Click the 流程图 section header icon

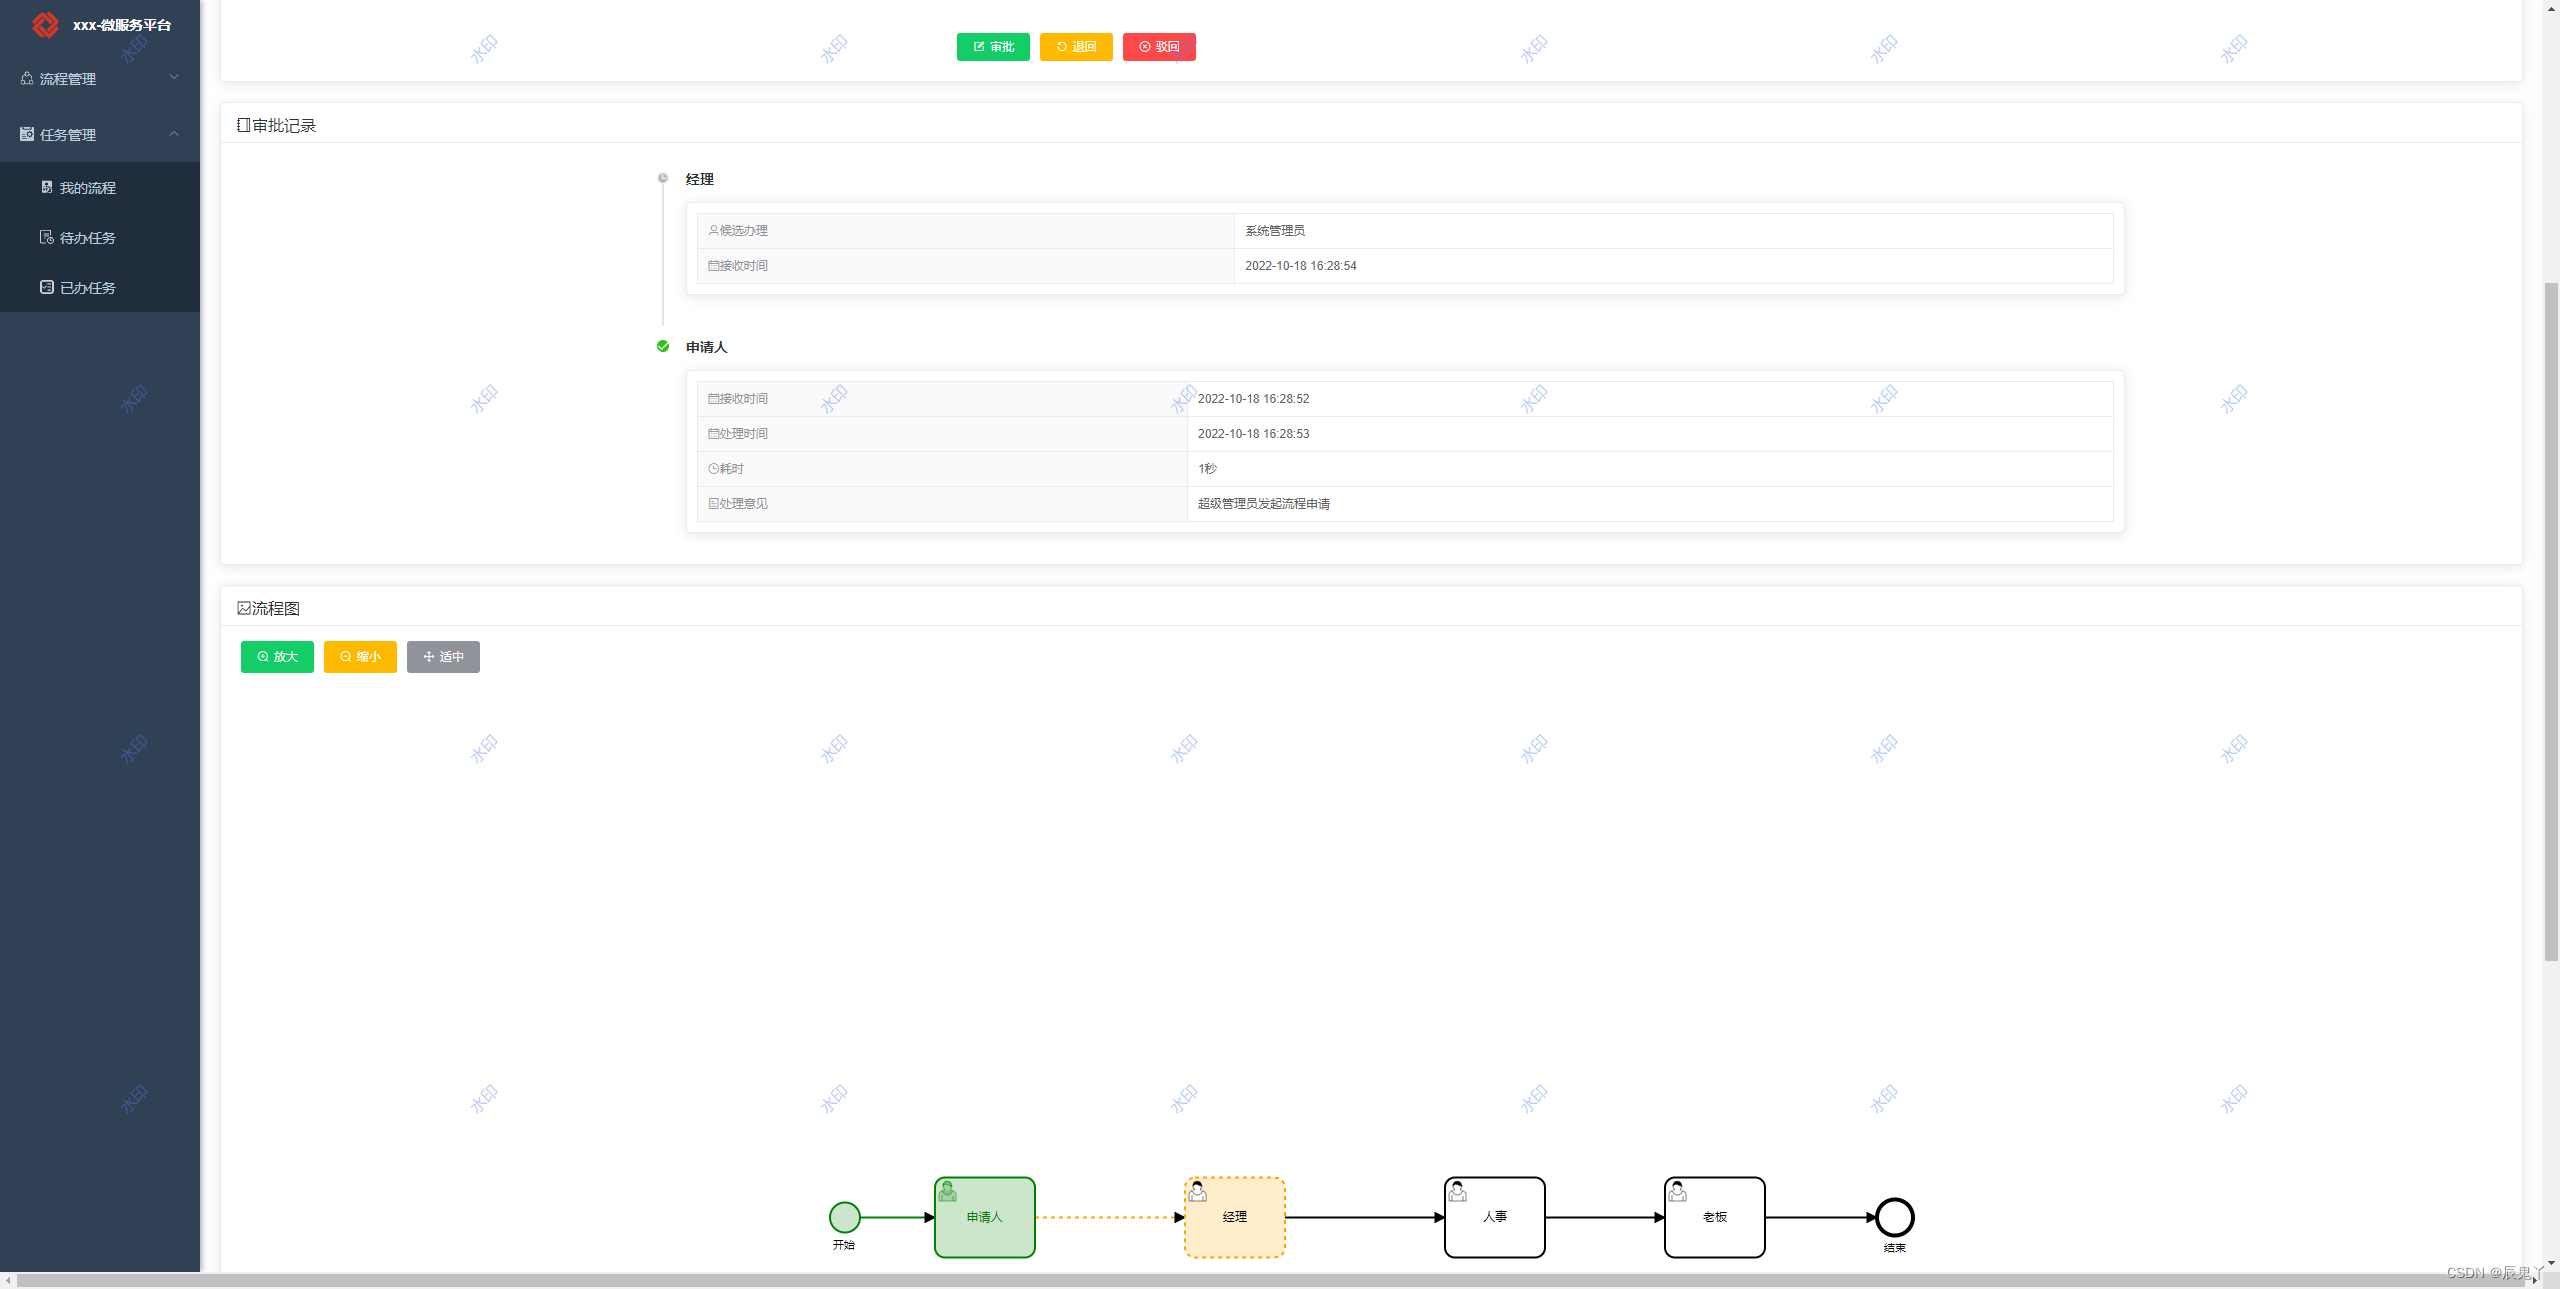[244, 608]
